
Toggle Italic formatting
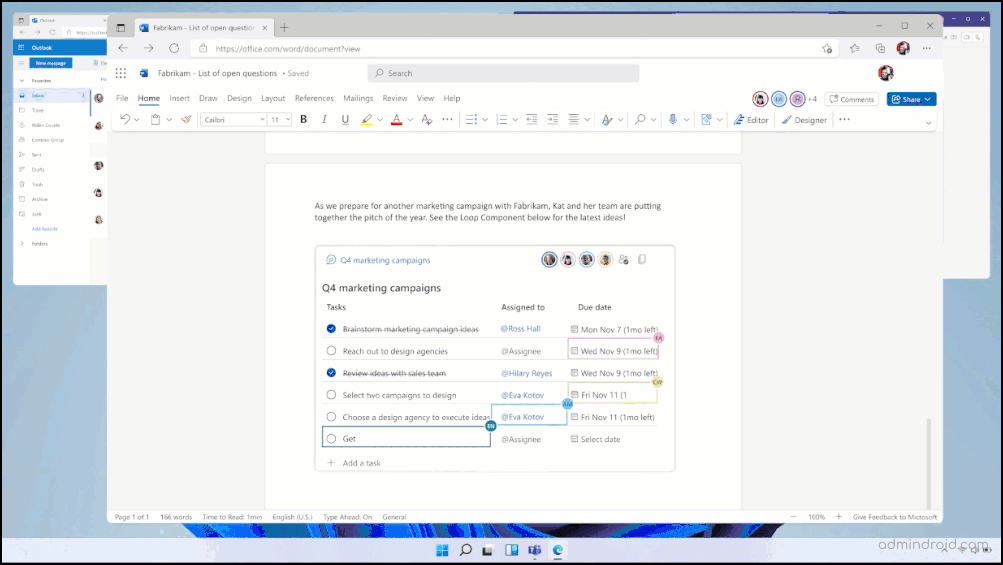coord(324,119)
